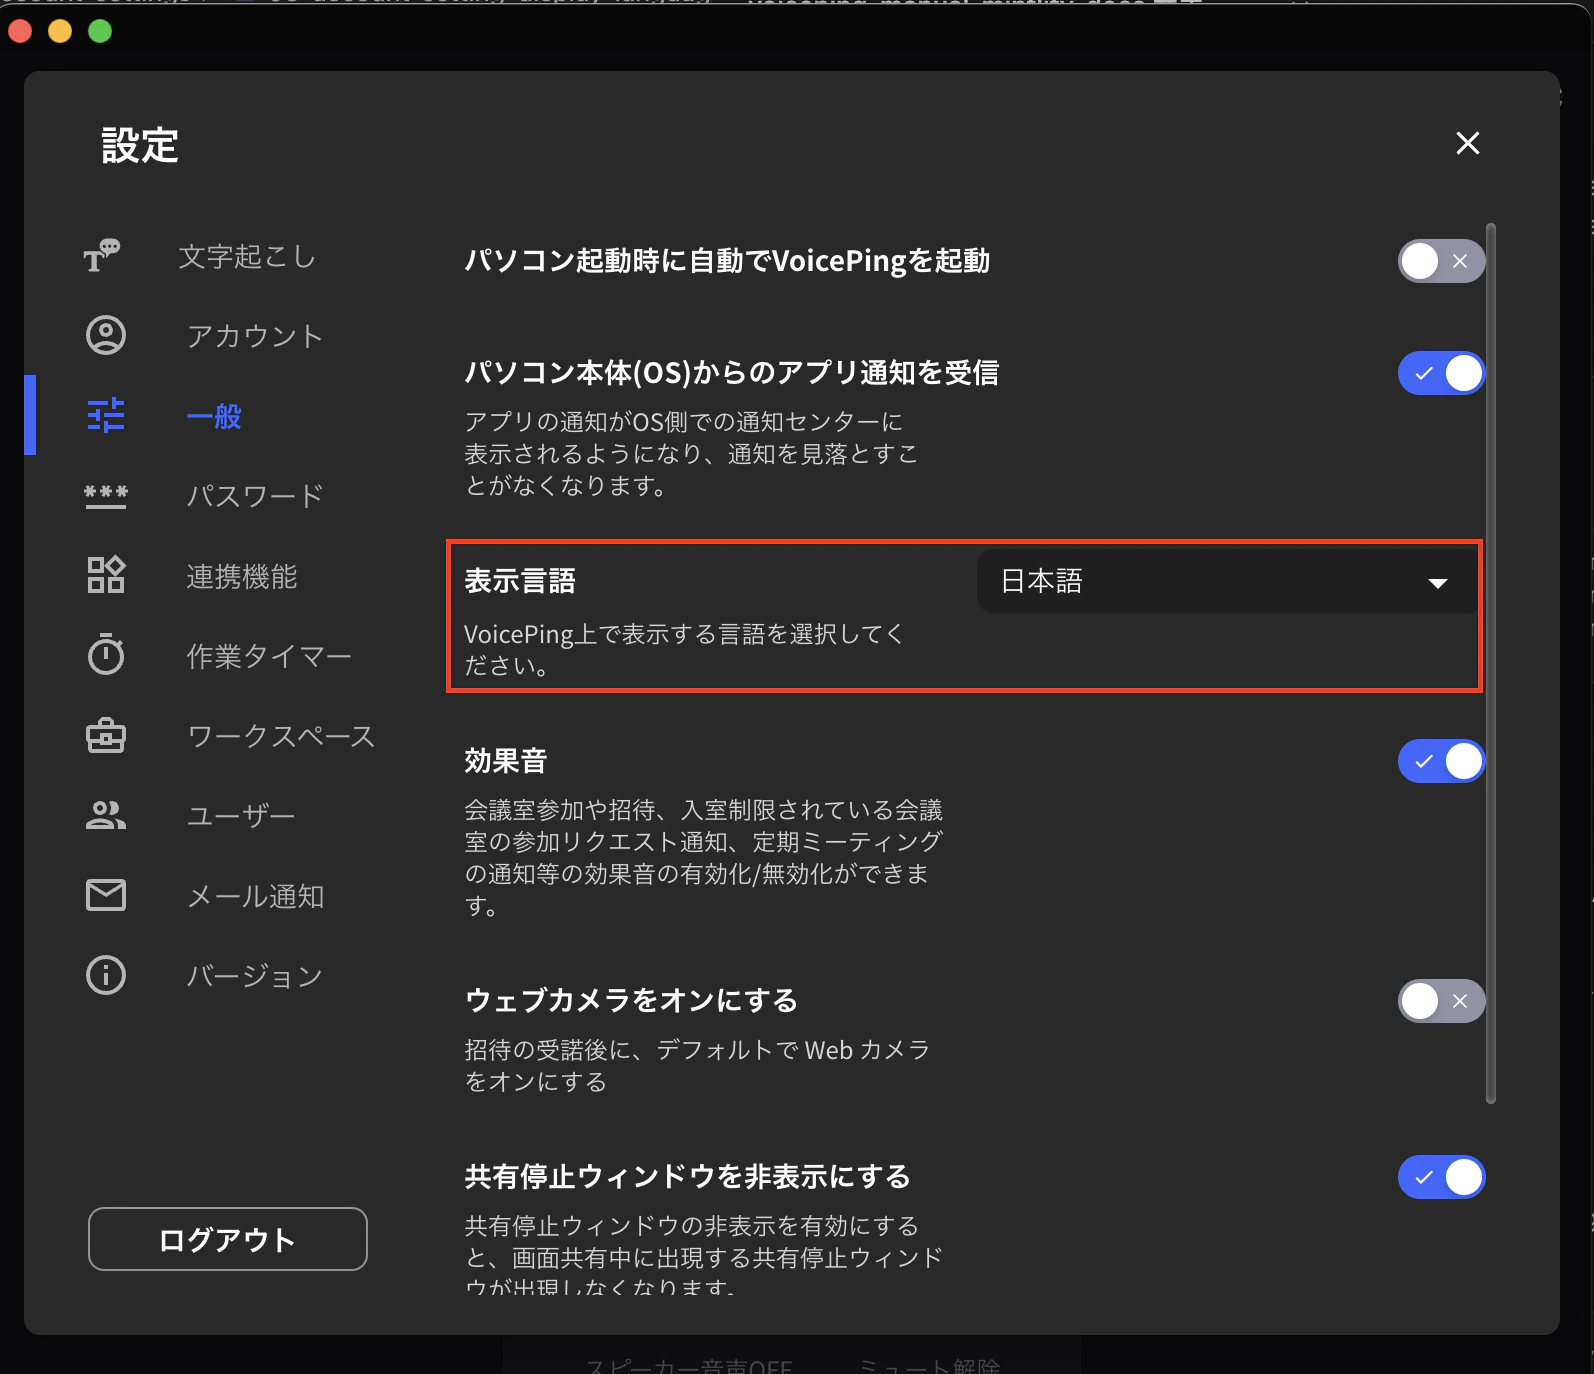The height and width of the screenshot is (1374, 1594).
Task: Click the work timer (作業タイマー) stopwatch icon
Action: point(106,655)
